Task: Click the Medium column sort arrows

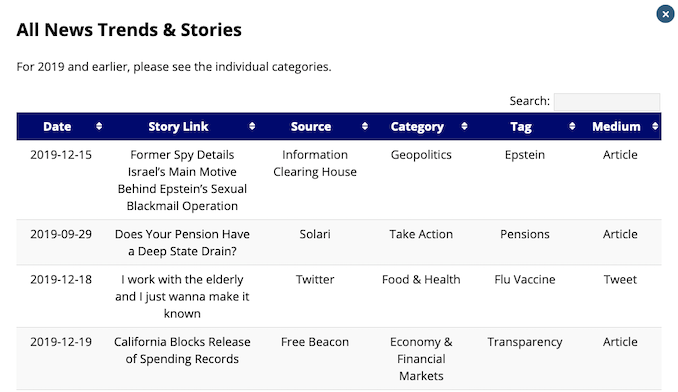Action: (x=655, y=126)
